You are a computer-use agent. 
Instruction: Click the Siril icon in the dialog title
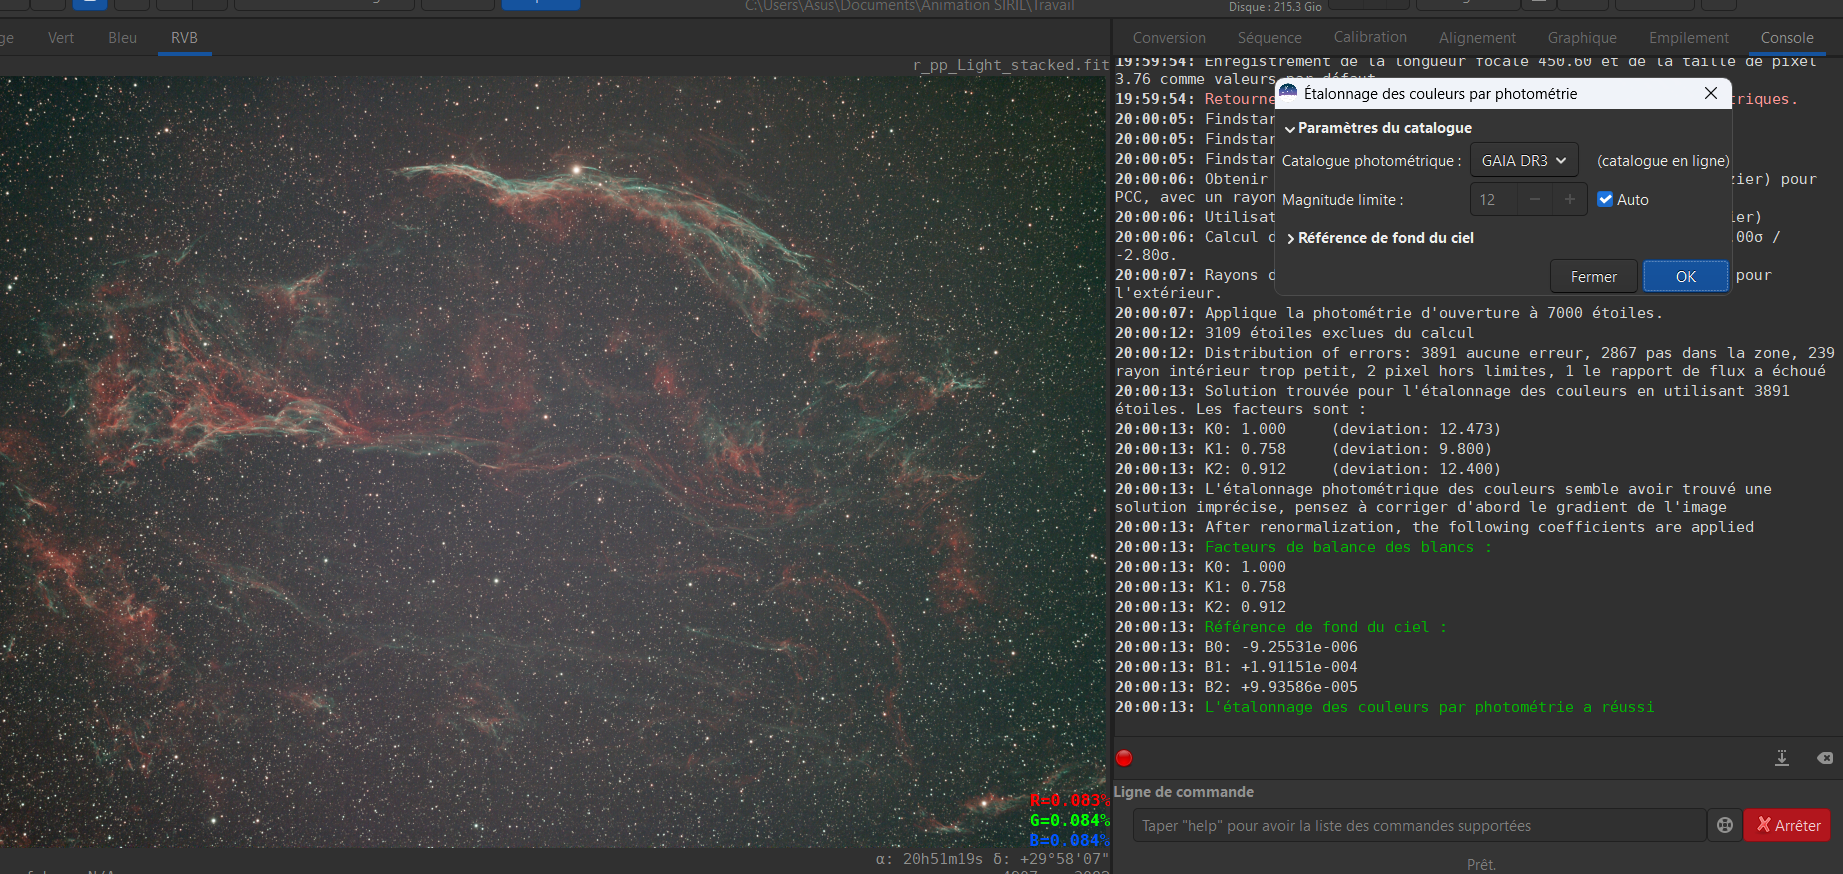click(x=1288, y=93)
